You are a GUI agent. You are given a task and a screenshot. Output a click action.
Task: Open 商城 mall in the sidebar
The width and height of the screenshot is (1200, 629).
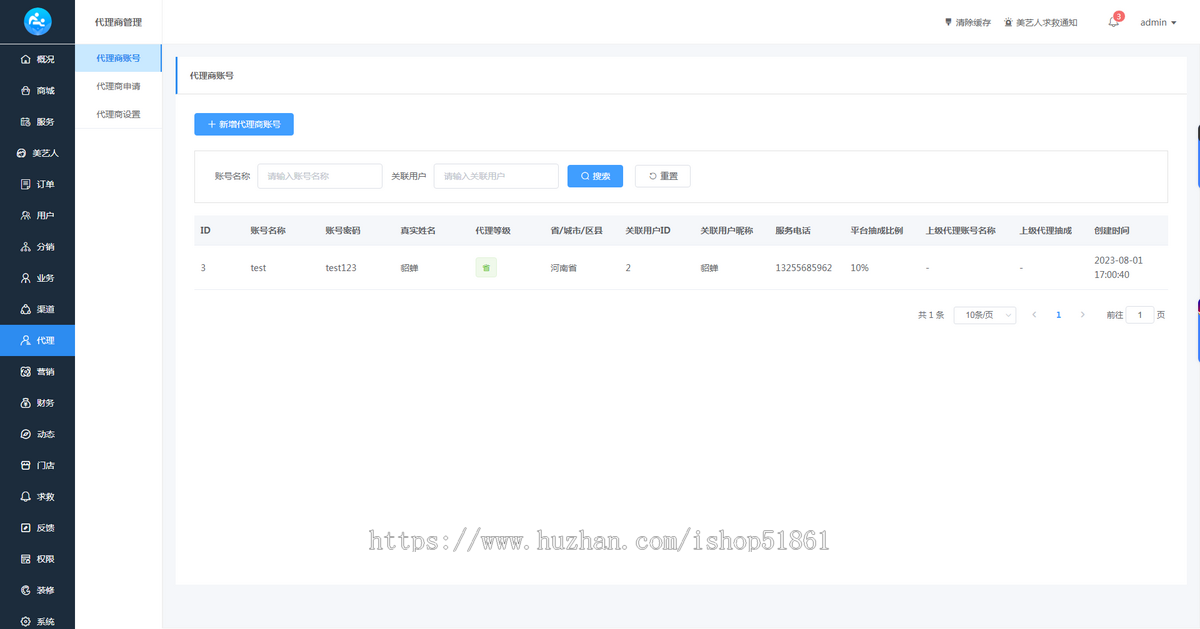37,90
